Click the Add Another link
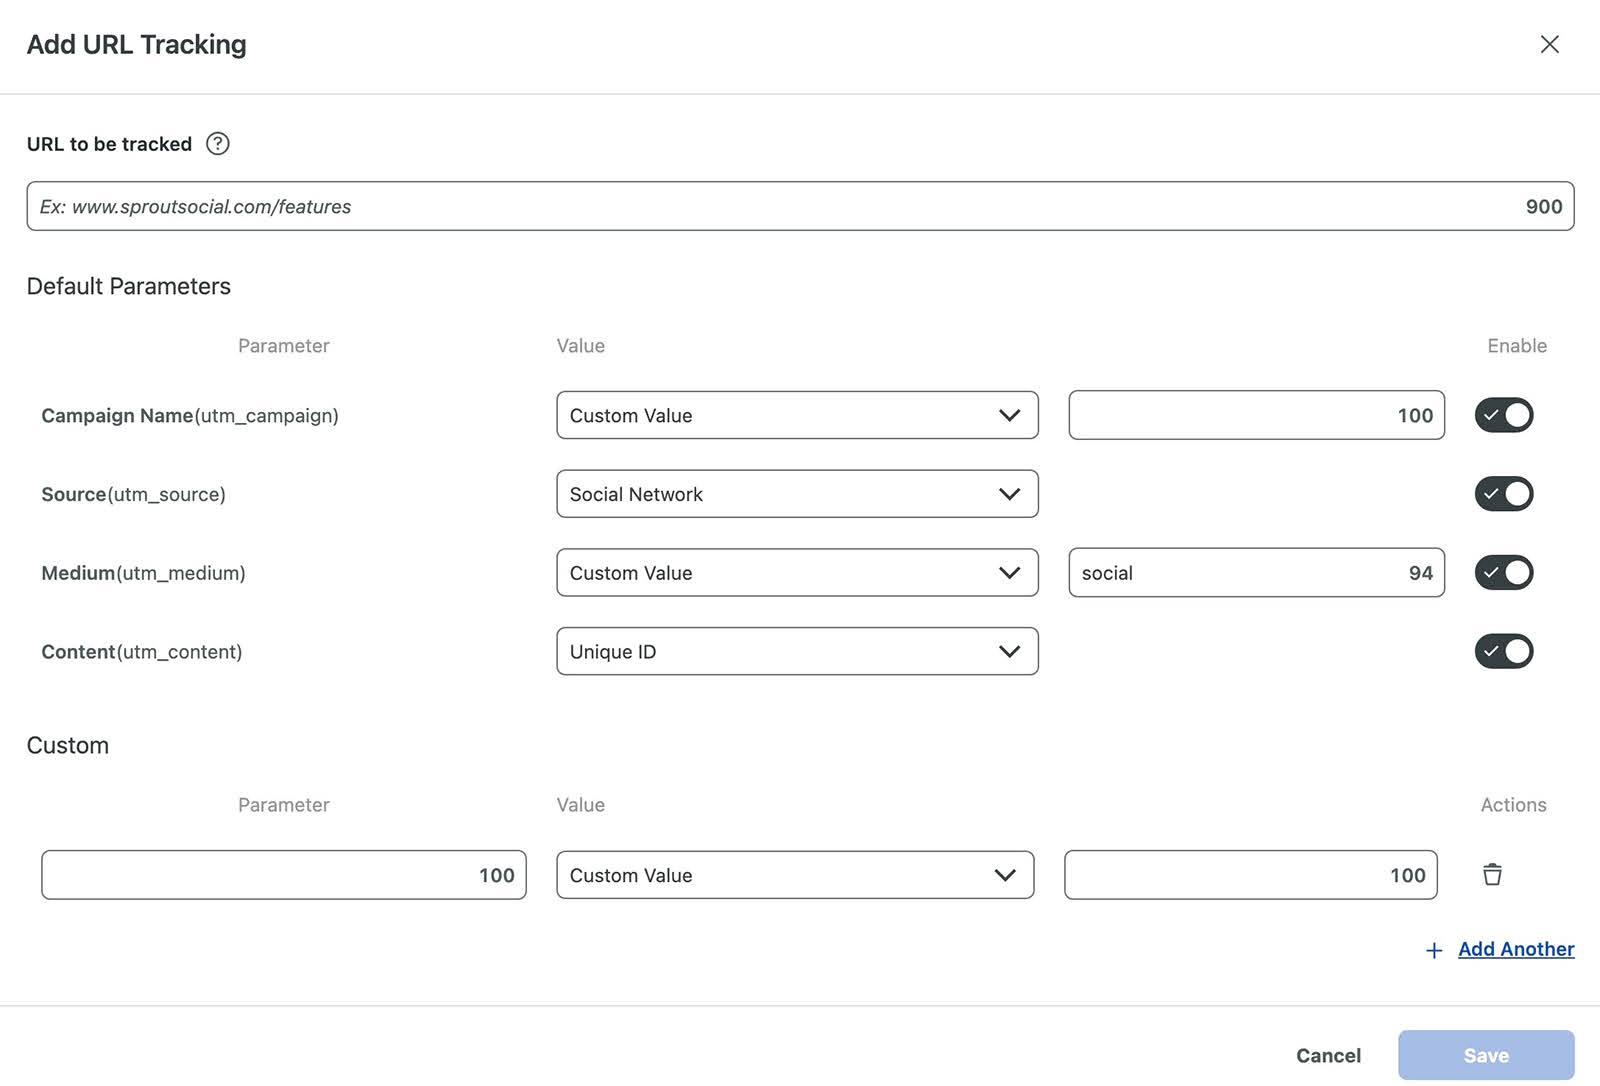The width and height of the screenshot is (1600, 1086). click(x=1516, y=949)
